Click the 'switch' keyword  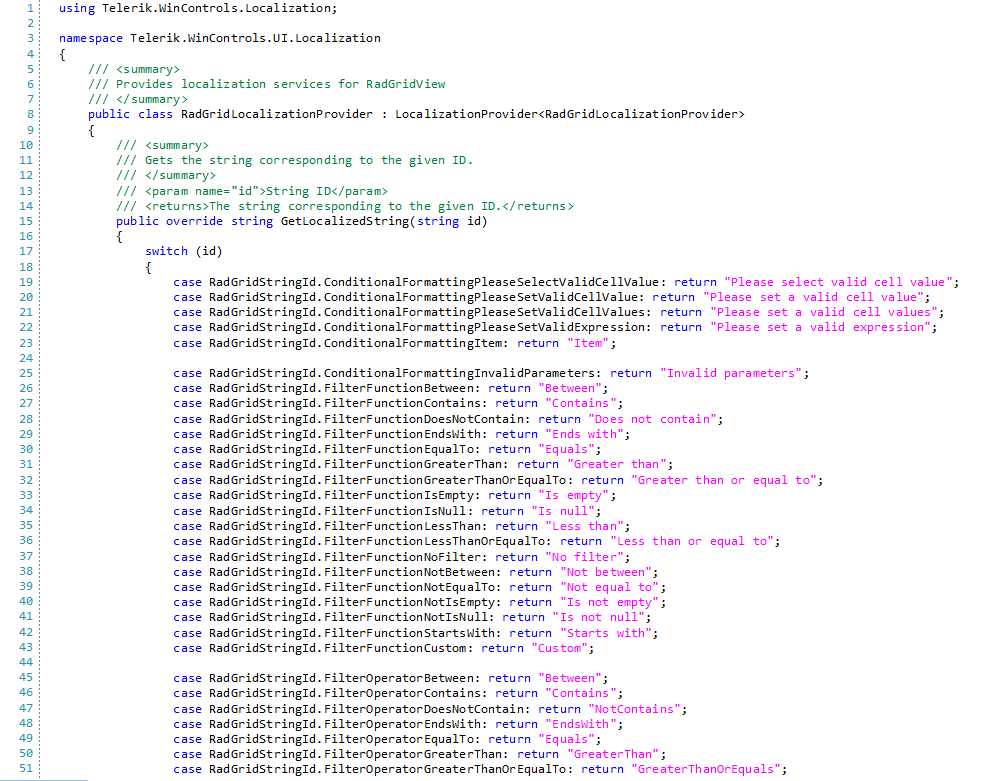pyautogui.click(x=166, y=251)
